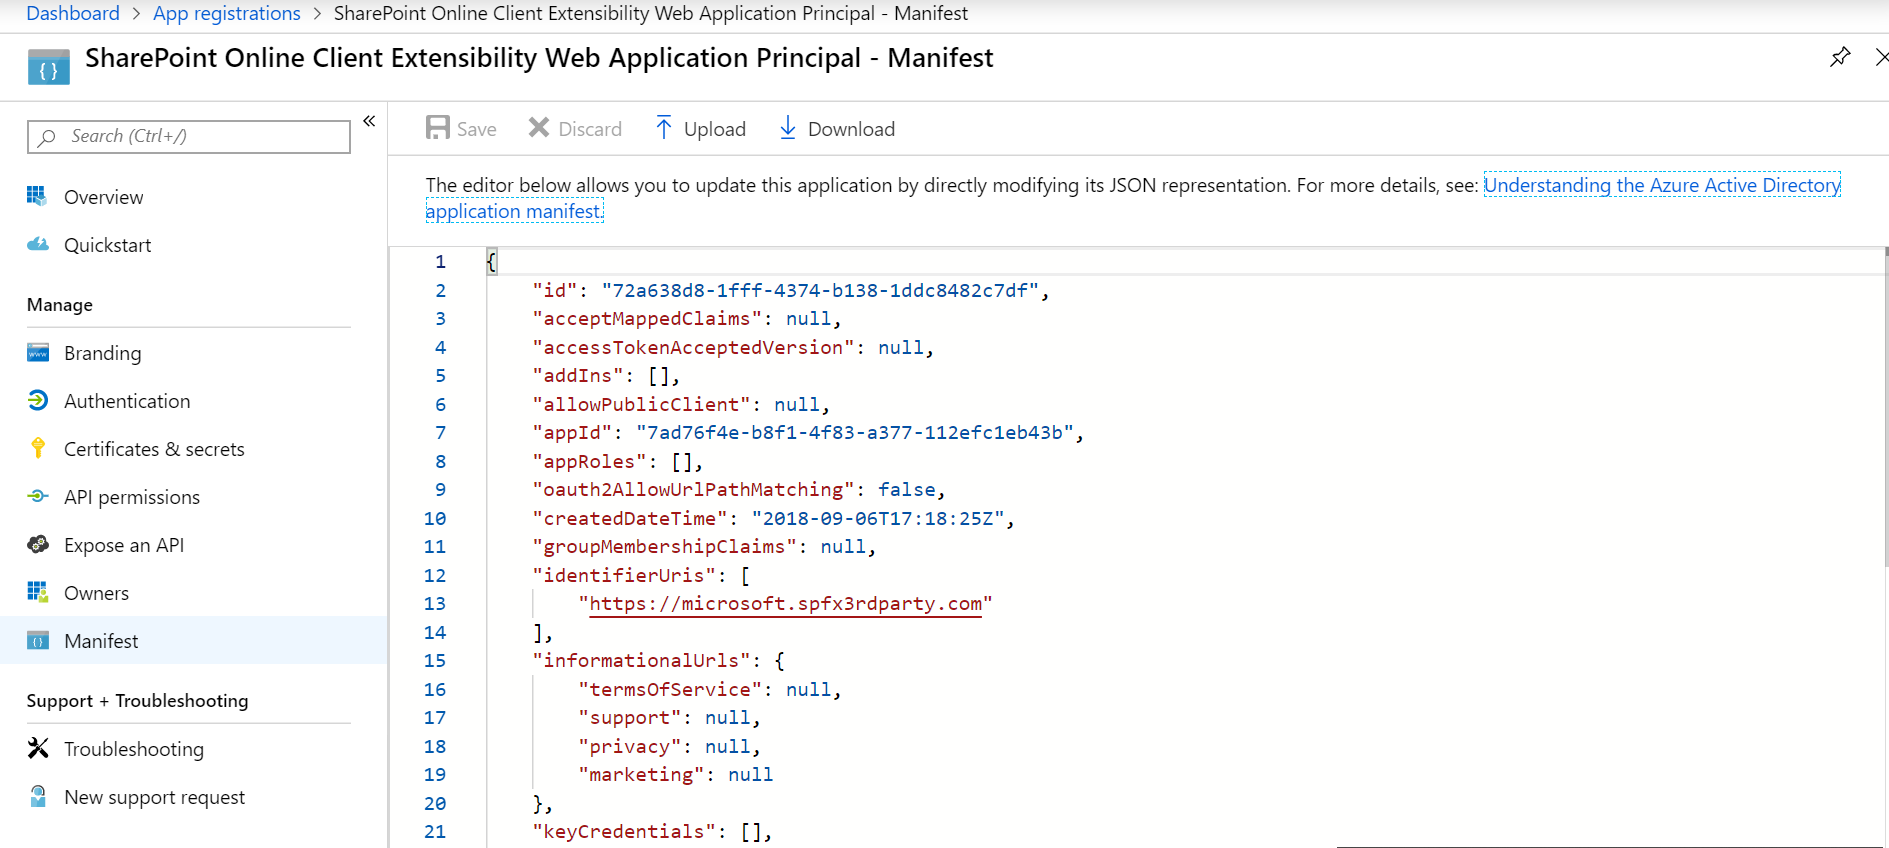The height and width of the screenshot is (848, 1889).
Task: Click the manifest braces icon beside page title
Action: click(x=48, y=67)
